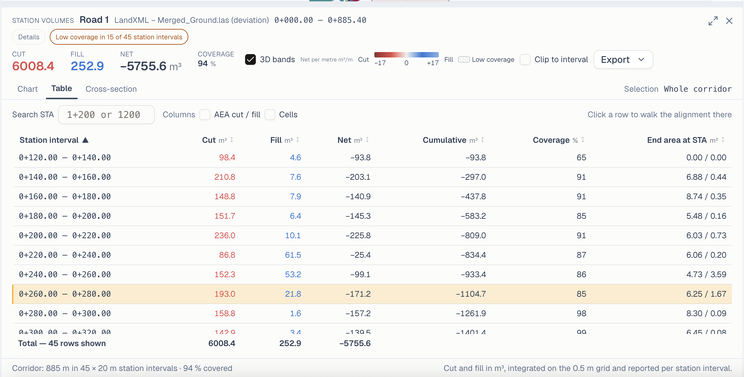Expand the station volumes panel to fullscreen

tap(713, 21)
